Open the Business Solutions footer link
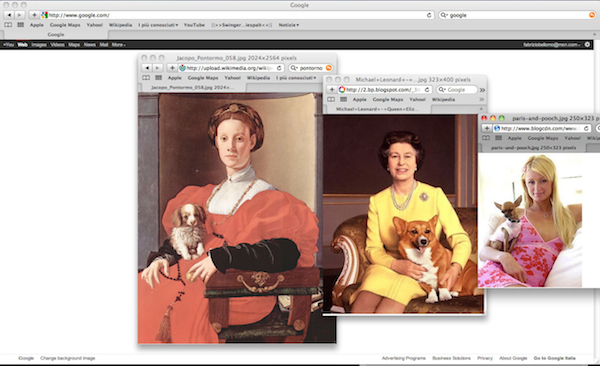600x366 pixels. [x=451, y=358]
